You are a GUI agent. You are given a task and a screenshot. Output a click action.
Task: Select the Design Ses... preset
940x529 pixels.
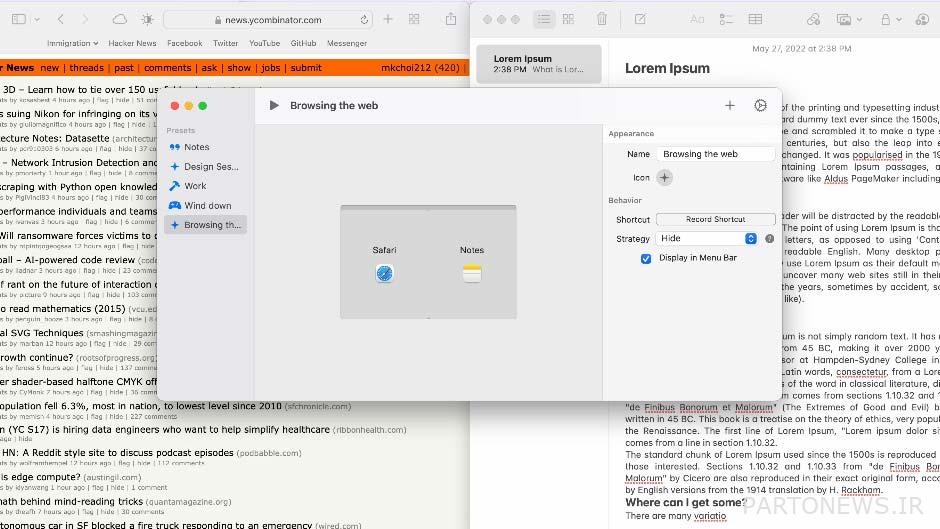(x=205, y=167)
